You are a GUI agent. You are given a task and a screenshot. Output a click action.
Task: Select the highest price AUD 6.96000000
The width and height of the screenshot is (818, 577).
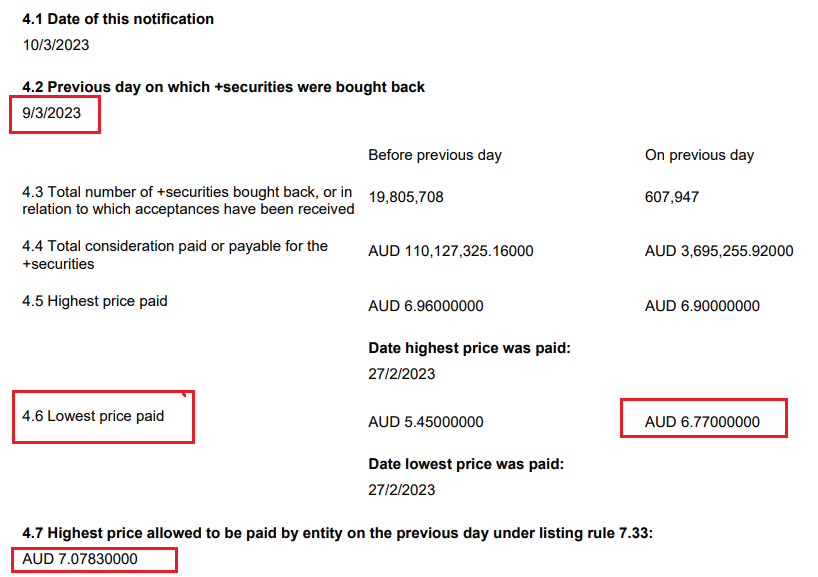426,306
